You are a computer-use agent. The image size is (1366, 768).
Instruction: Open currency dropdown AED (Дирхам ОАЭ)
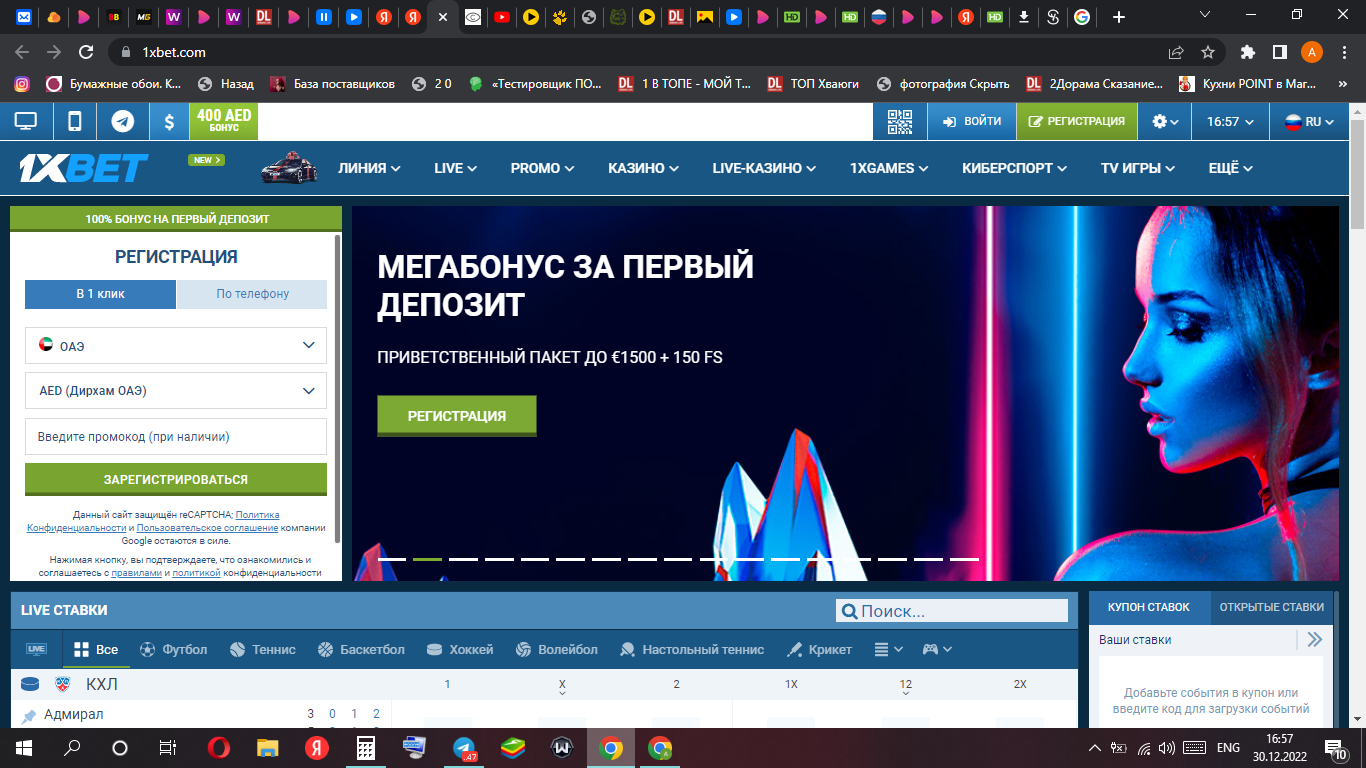point(176,391)
